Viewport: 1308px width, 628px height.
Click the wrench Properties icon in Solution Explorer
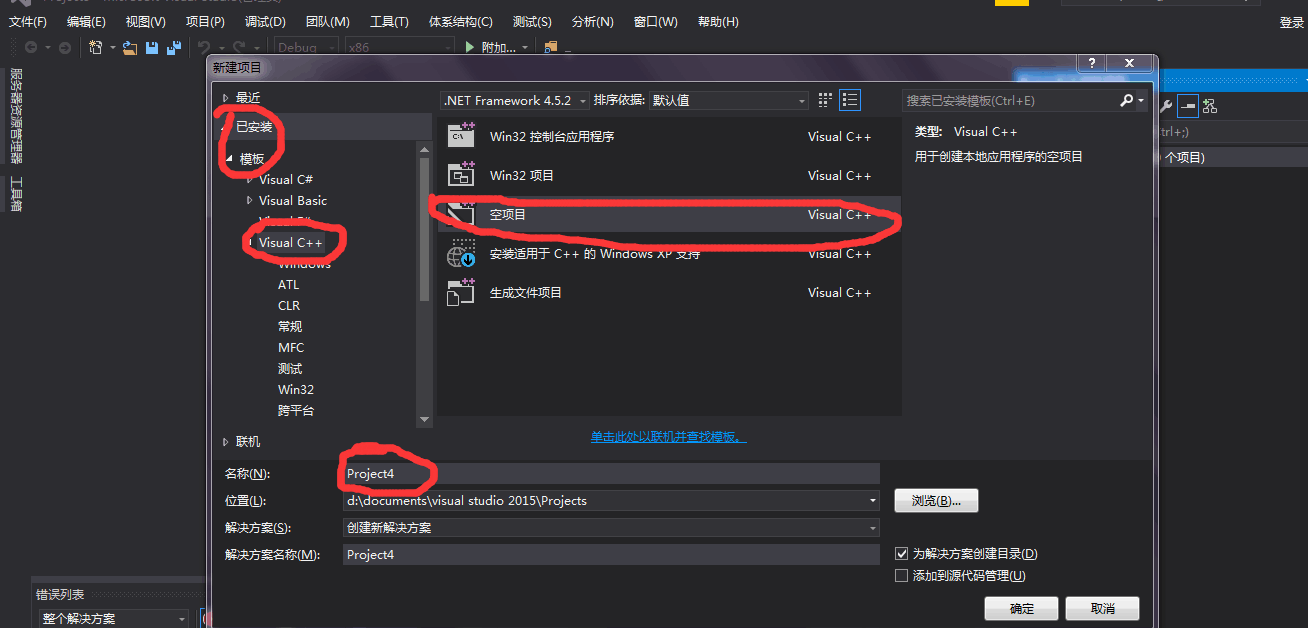tap(1165, 106)
